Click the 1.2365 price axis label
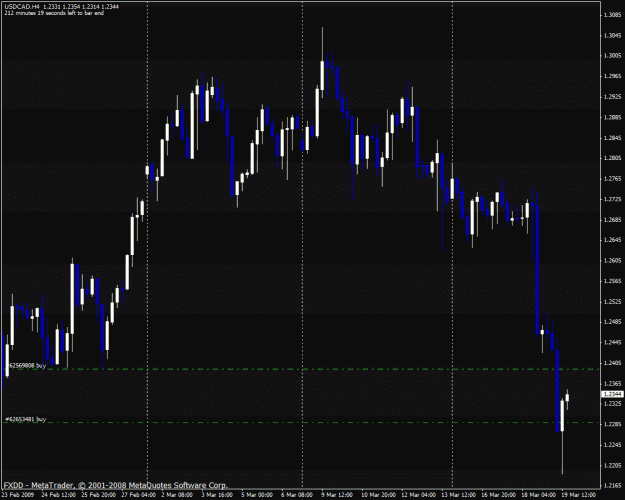The image size is (625, 500). pyautogui.click(x=613, y=384)
